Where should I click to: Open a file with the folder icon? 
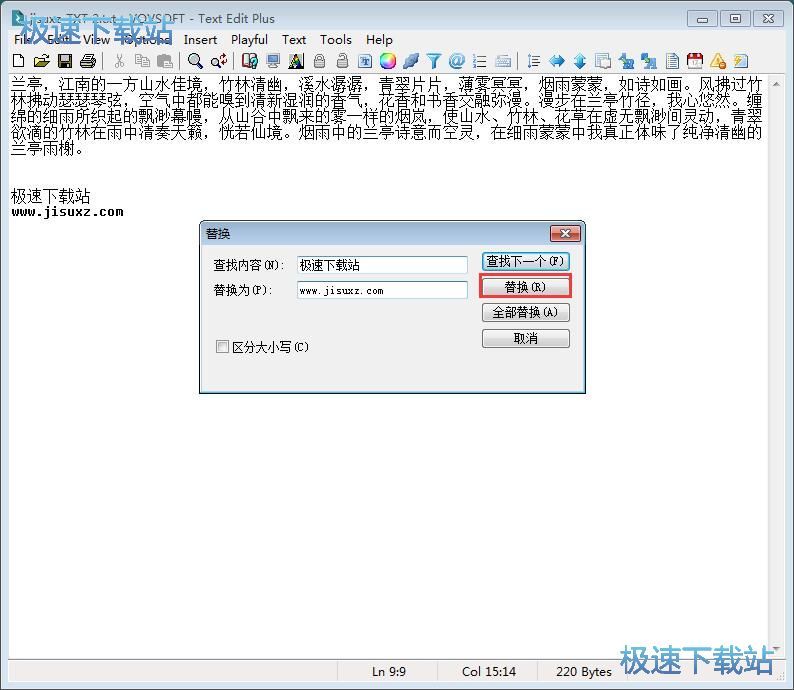tap(42, 61)
